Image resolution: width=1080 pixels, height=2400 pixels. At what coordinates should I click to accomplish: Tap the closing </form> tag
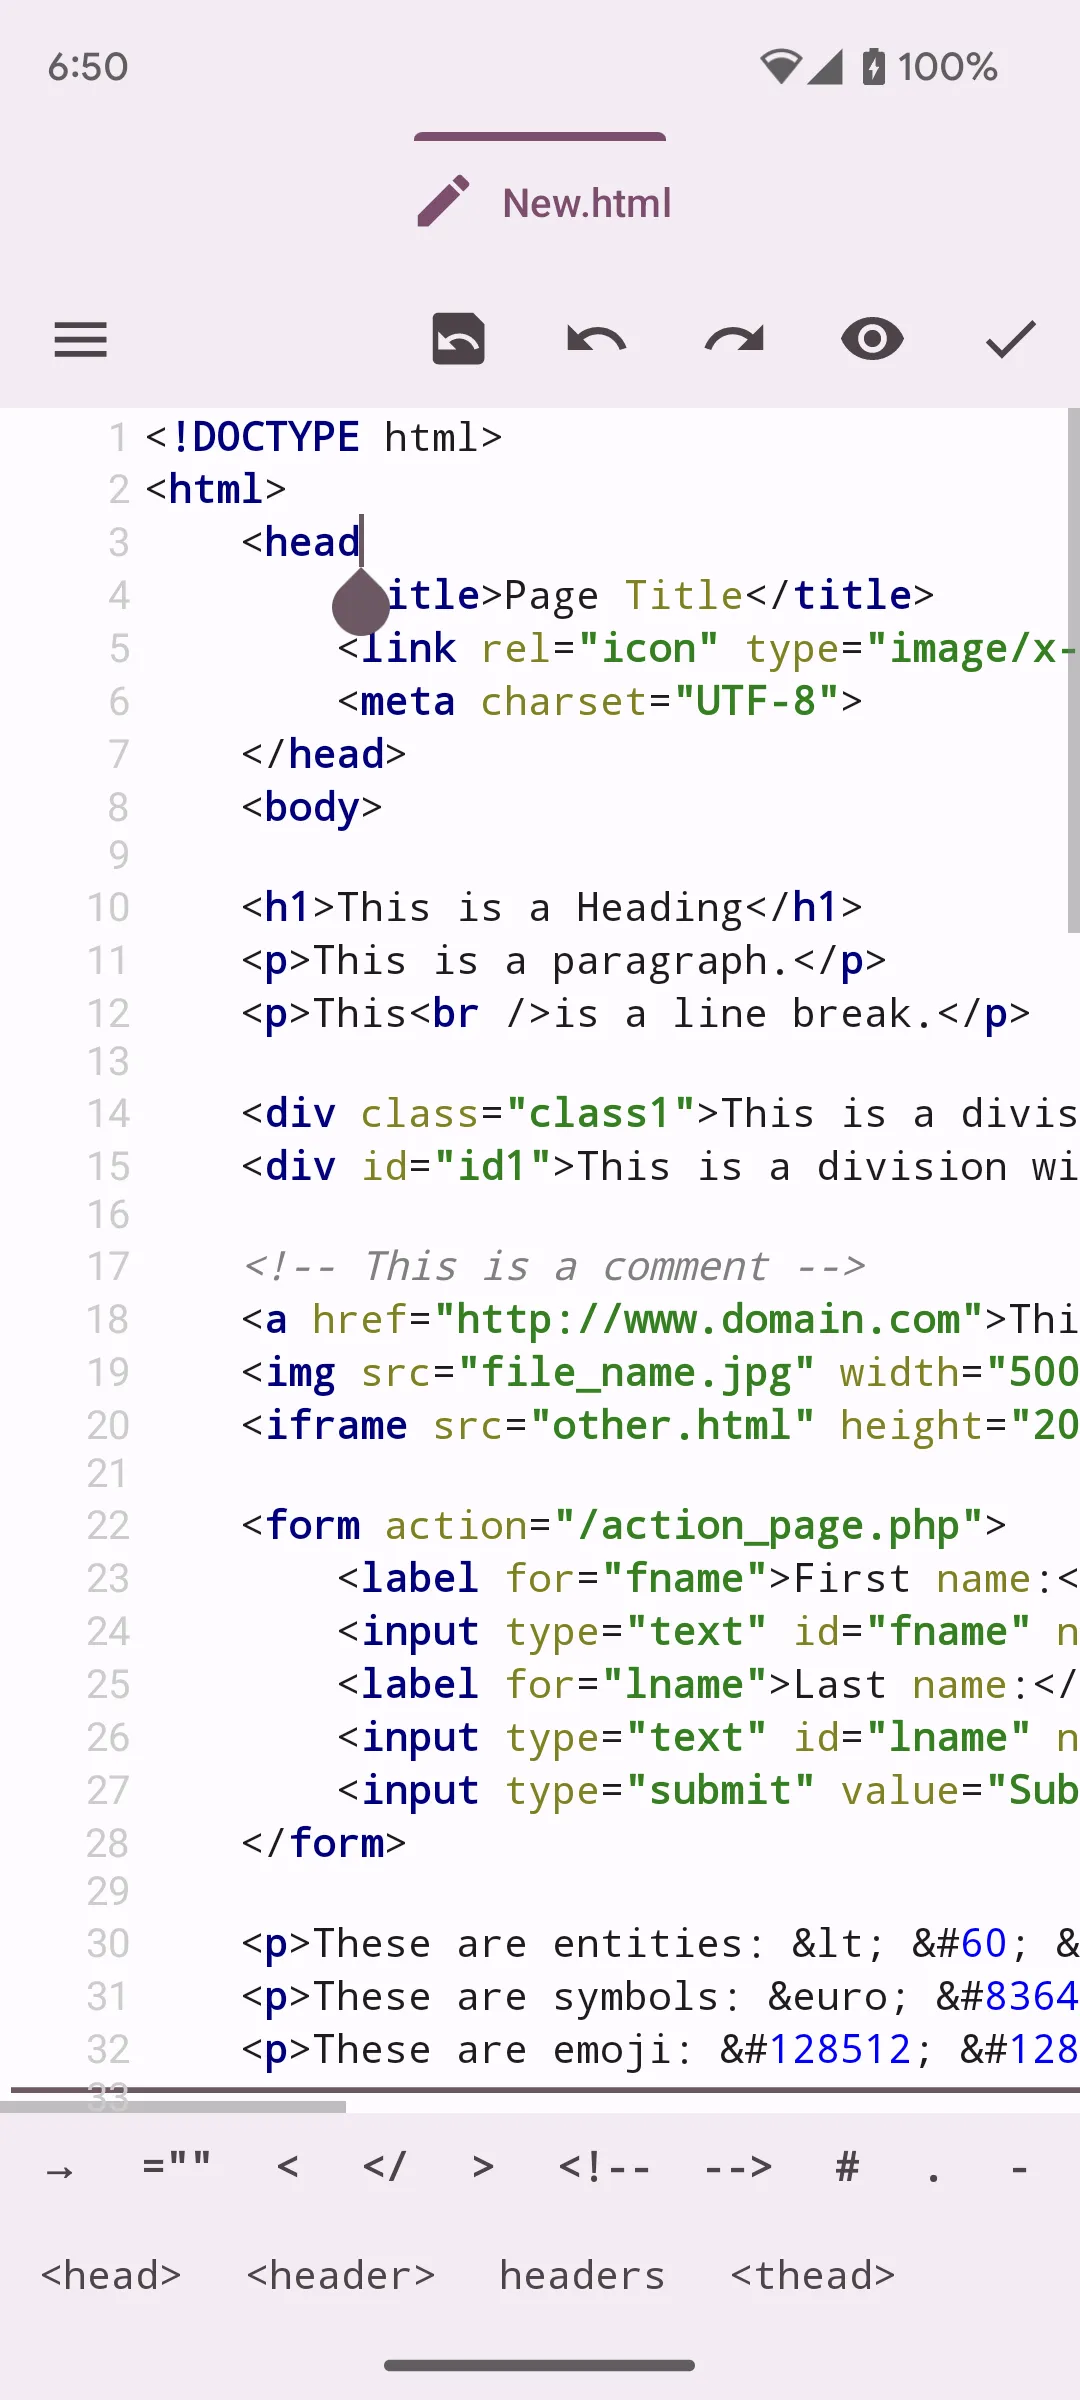pyautogui.click(x=324, y=1843)
